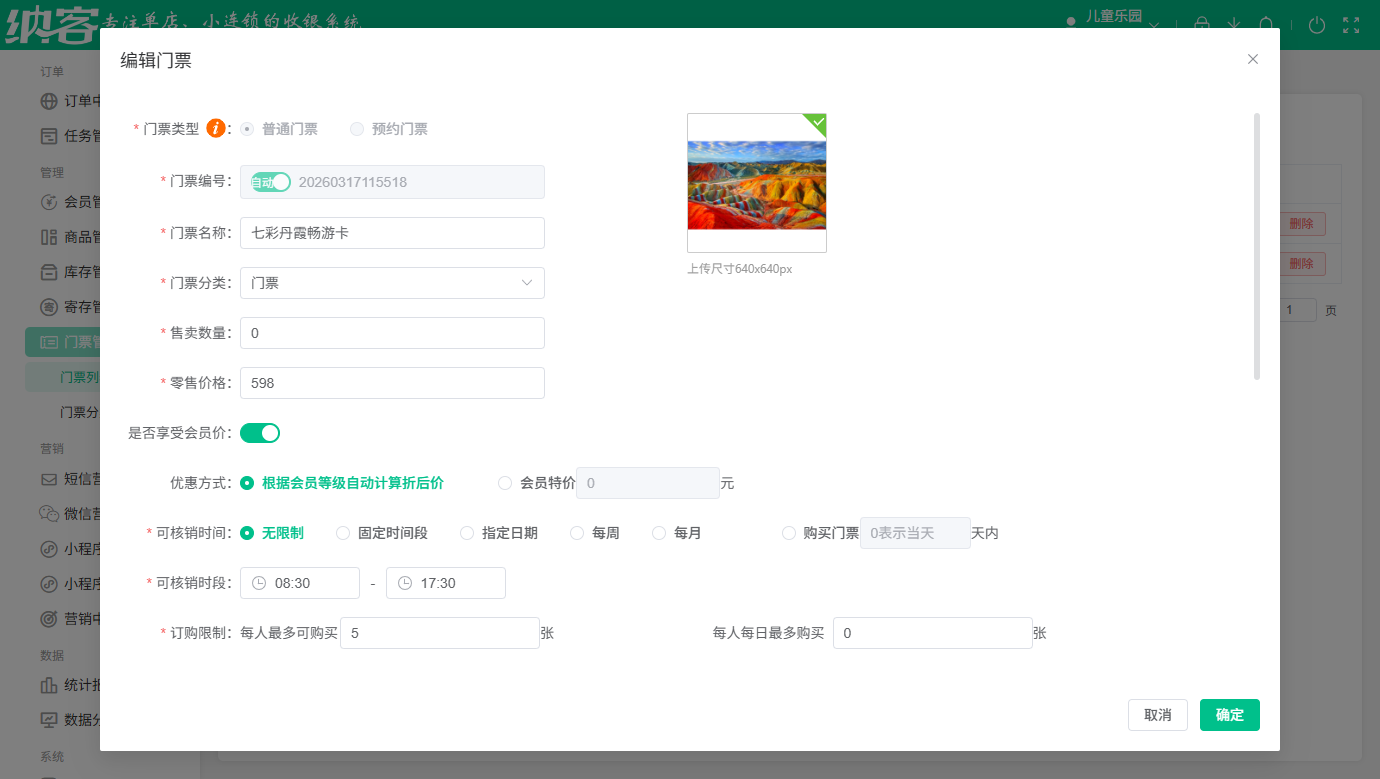Viewport: 1380px width, 779px height.
Task: Open the 会员管理 sidebar icon
Action: click(x=48, y=201)
